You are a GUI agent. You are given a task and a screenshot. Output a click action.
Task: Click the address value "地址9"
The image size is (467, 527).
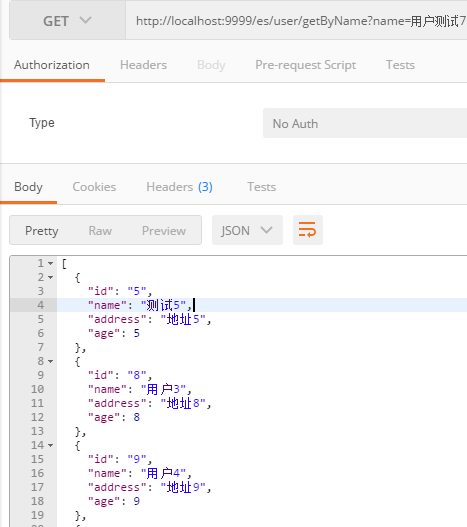[183, 487]
